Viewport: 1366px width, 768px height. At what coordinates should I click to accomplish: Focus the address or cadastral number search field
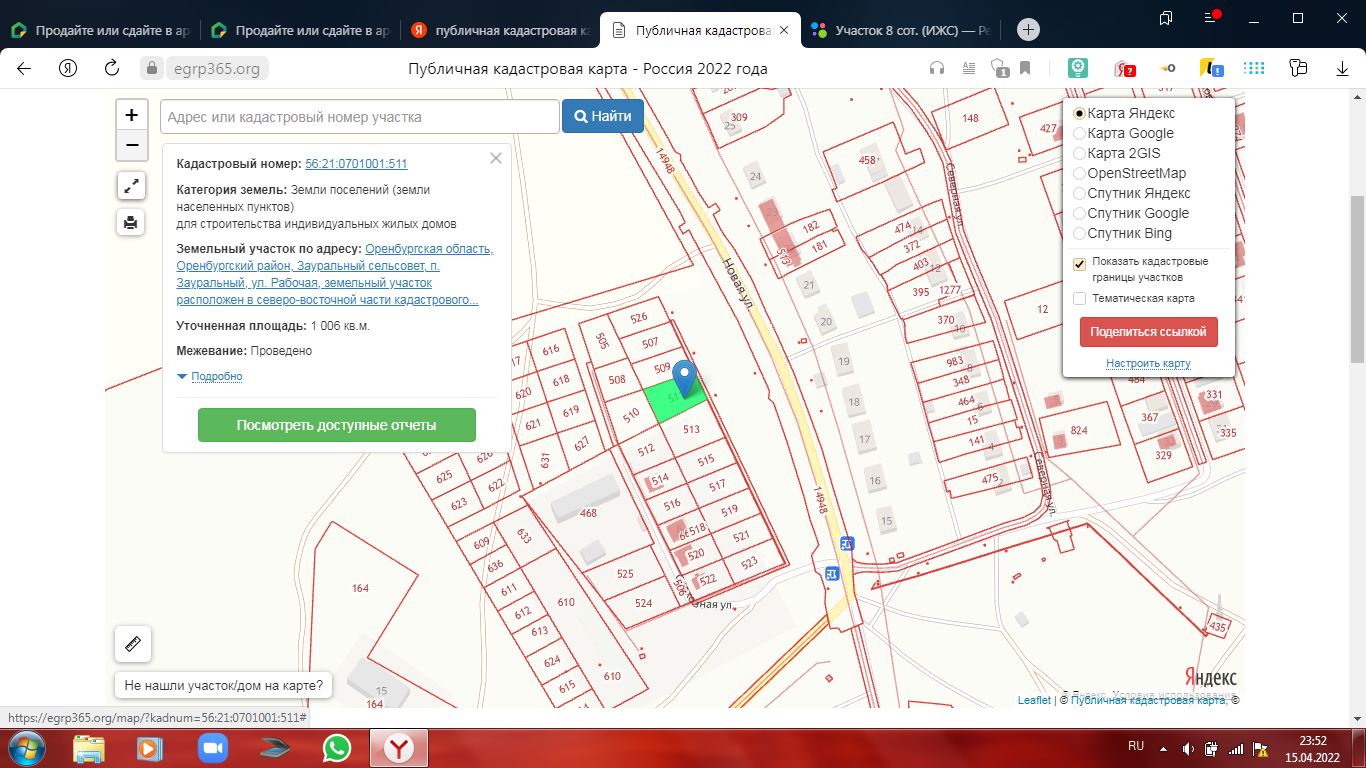359,116
